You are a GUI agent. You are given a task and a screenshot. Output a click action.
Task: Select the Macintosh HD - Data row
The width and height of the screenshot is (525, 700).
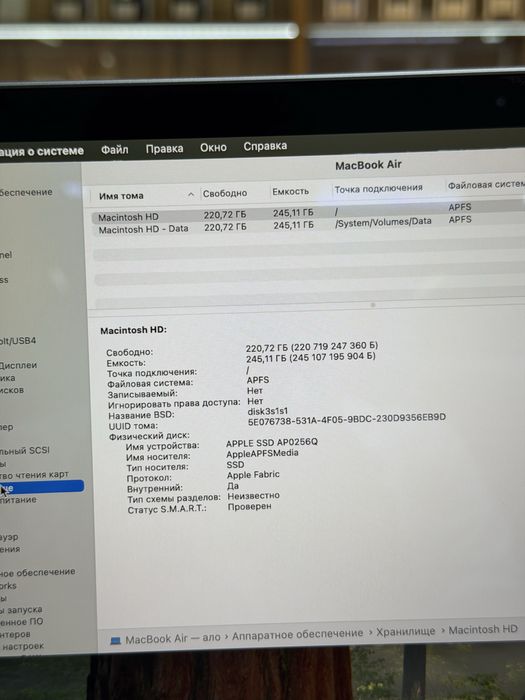308,225
